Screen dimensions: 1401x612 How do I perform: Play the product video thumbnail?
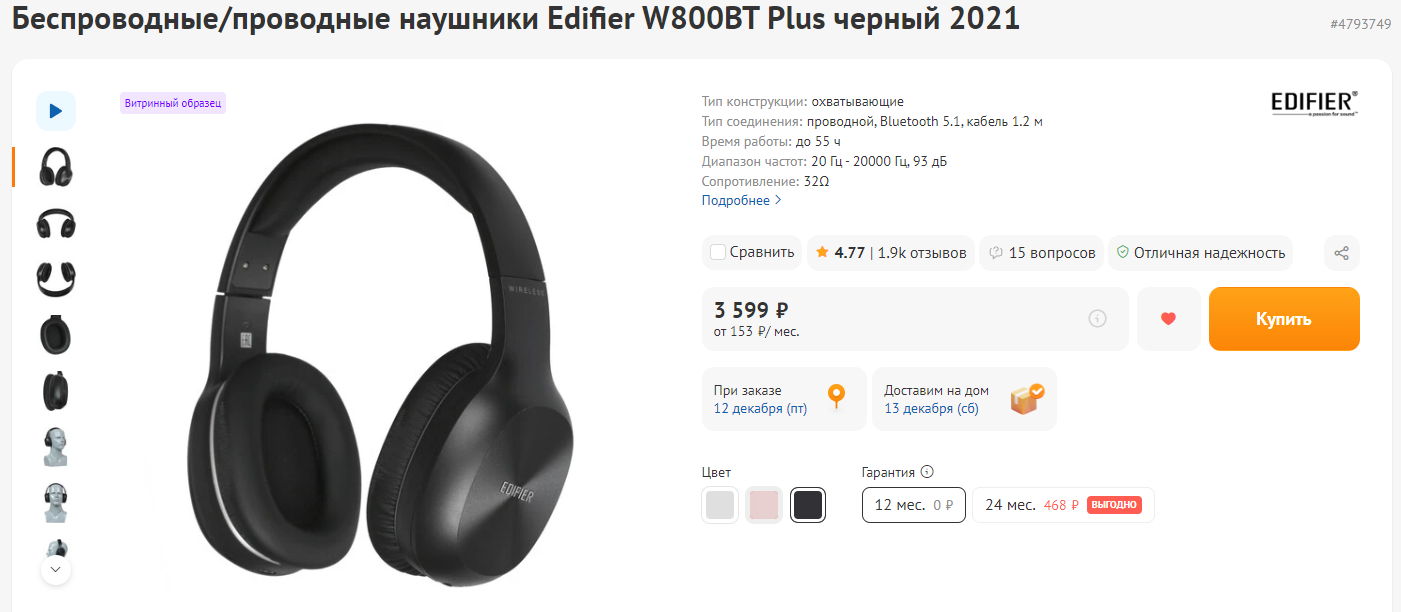click(56, 111)
